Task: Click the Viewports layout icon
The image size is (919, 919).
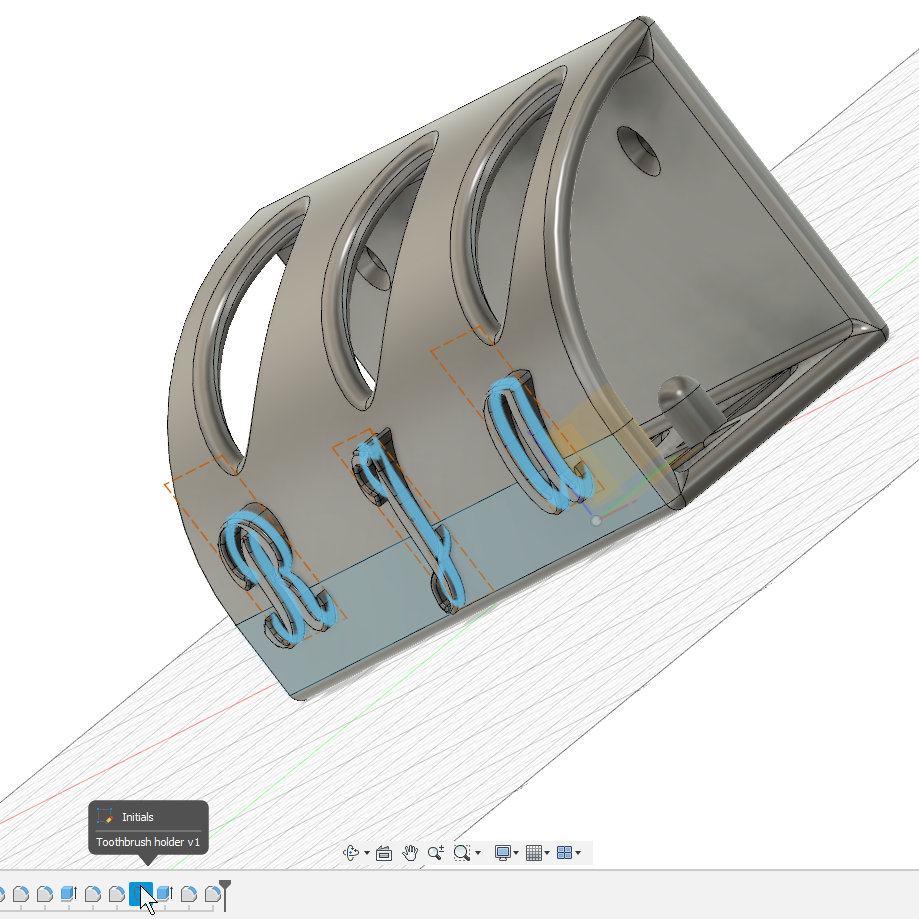Action: coord(564,853)
